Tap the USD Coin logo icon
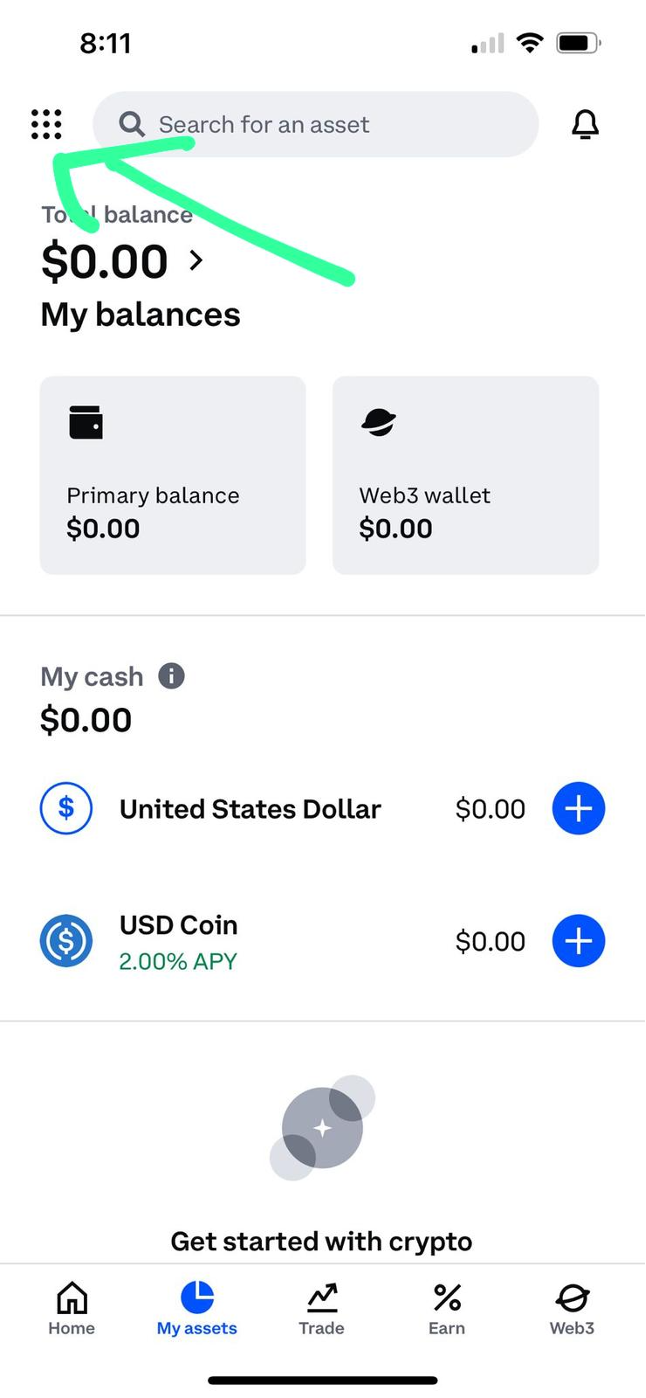This screenshot has height=1398, width=646. [x=66, y=941]
